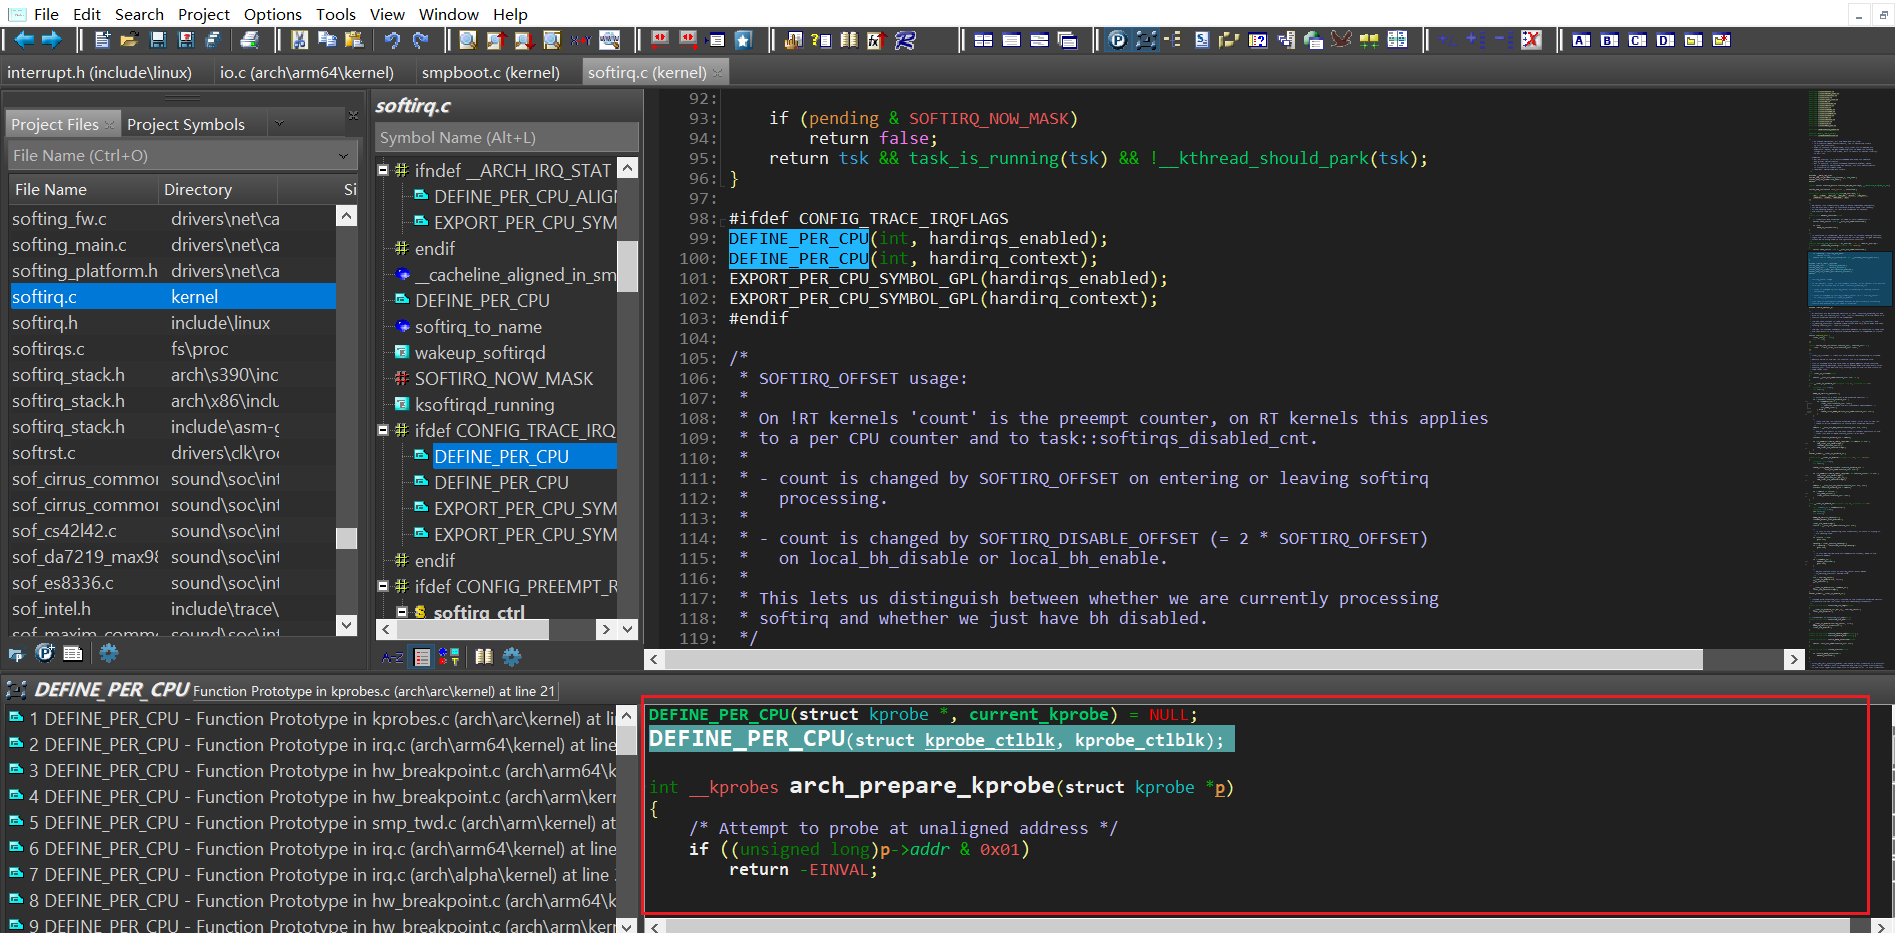Open the File Name dropdown arrow

tap(343, 156)
